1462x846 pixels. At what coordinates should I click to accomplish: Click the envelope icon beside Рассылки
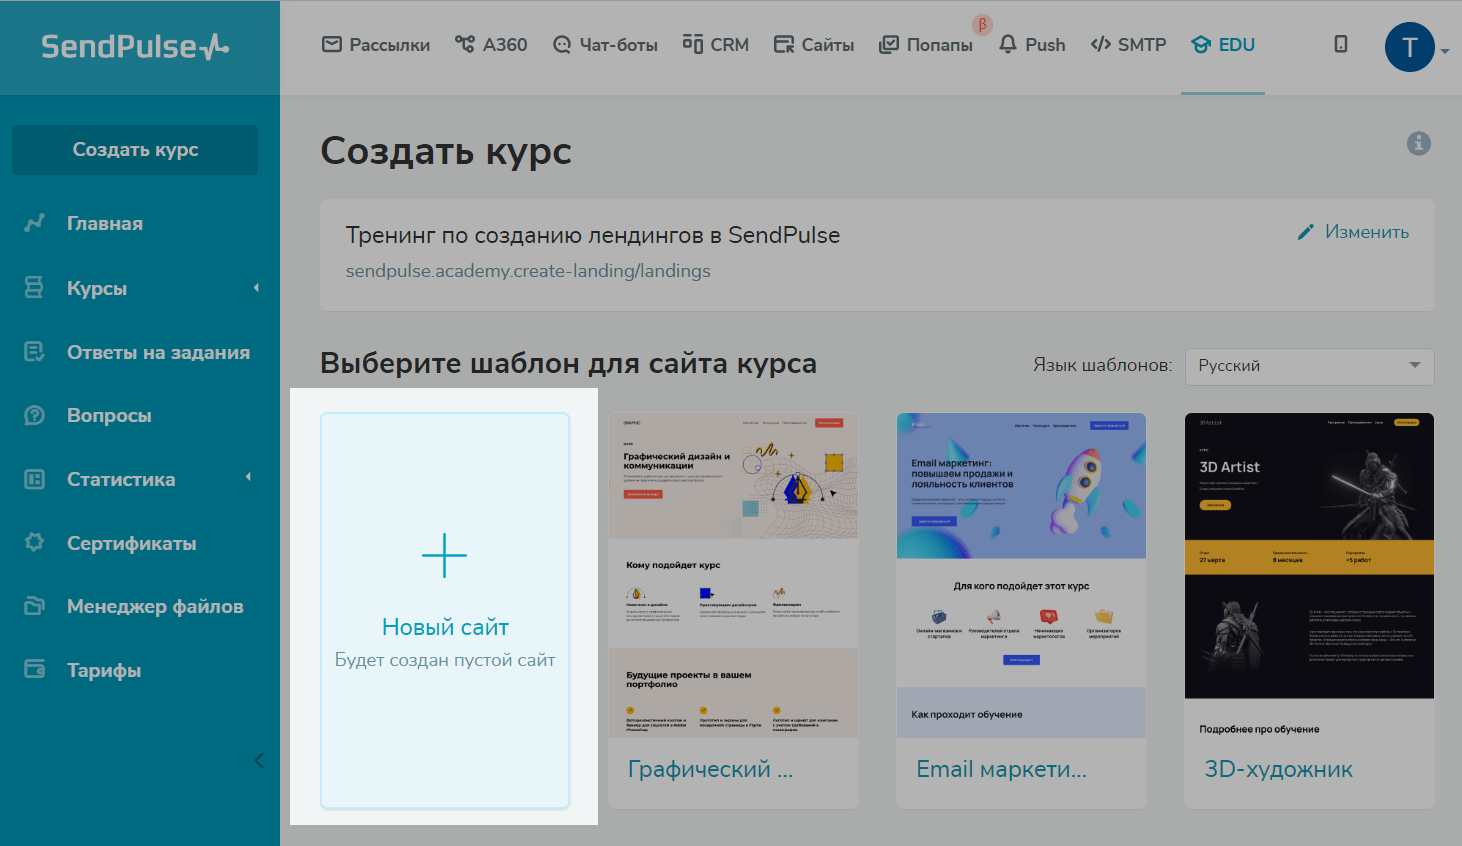(x=332, y=44)
